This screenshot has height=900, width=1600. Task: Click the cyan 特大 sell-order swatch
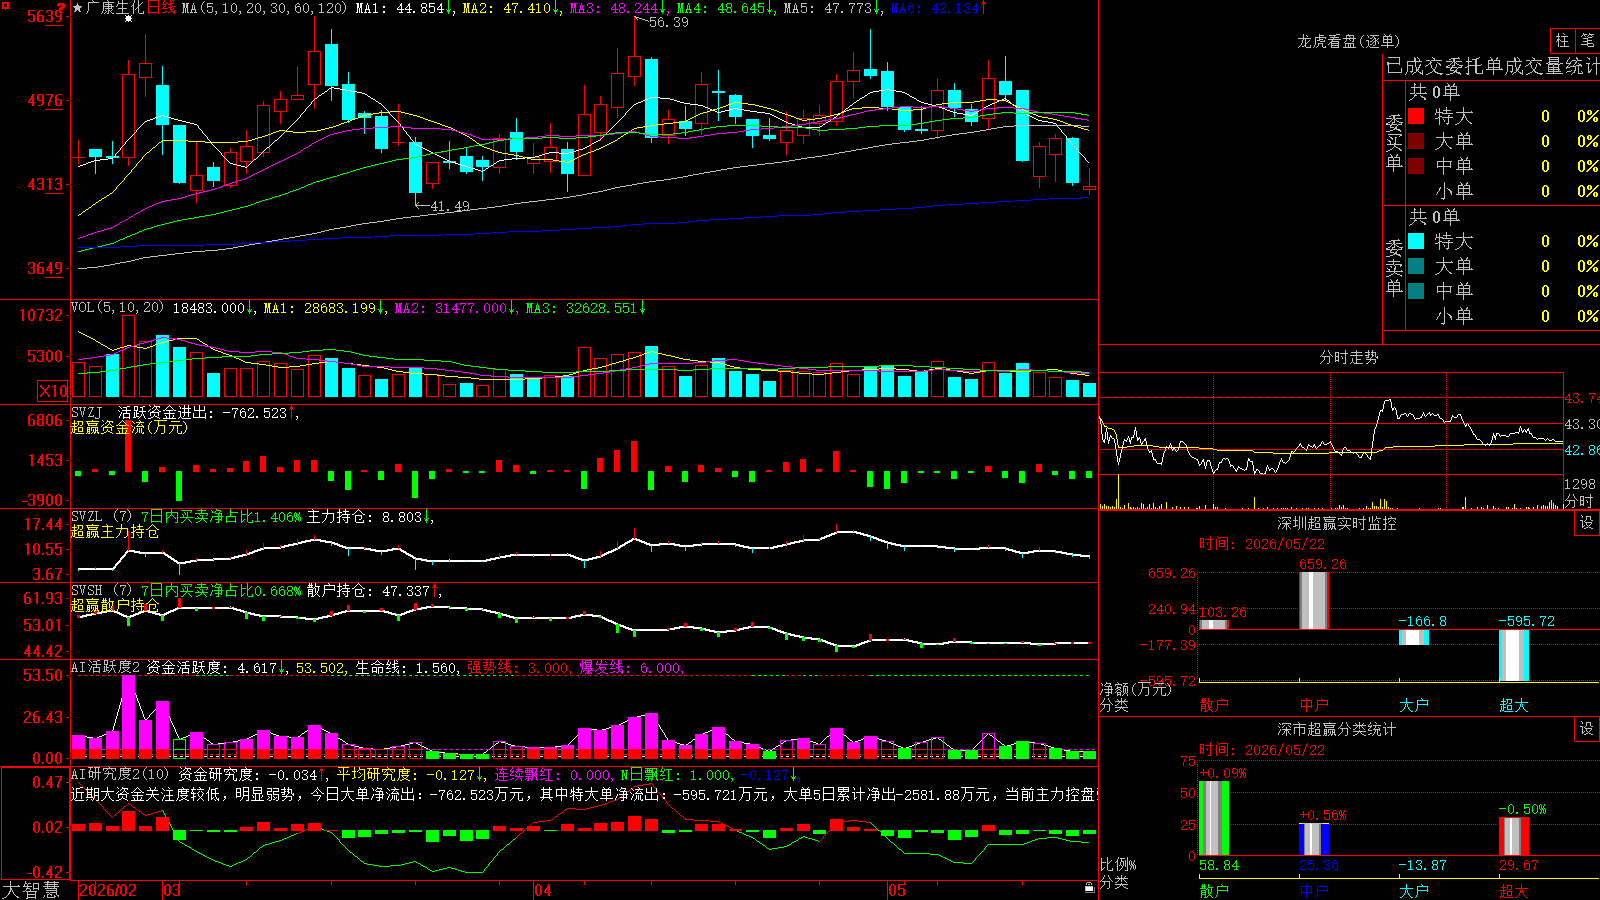pos(1416,241)
